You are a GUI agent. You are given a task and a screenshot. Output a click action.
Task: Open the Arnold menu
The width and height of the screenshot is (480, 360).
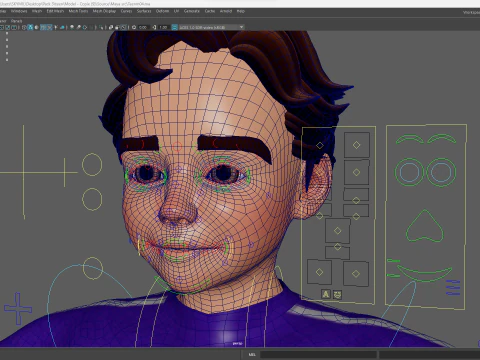(226, 11)
